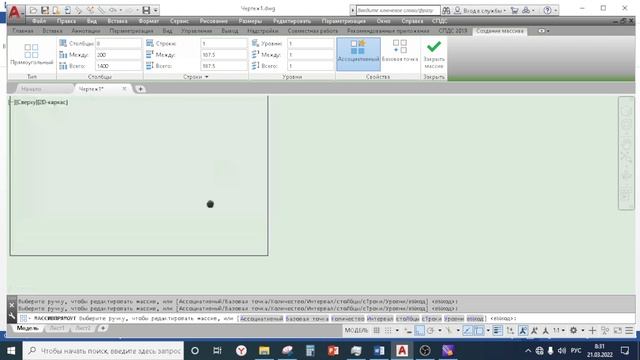Open PowerPoint from the taskbar
The width and height of the screenshot is (640, 360).
[333, 351]
